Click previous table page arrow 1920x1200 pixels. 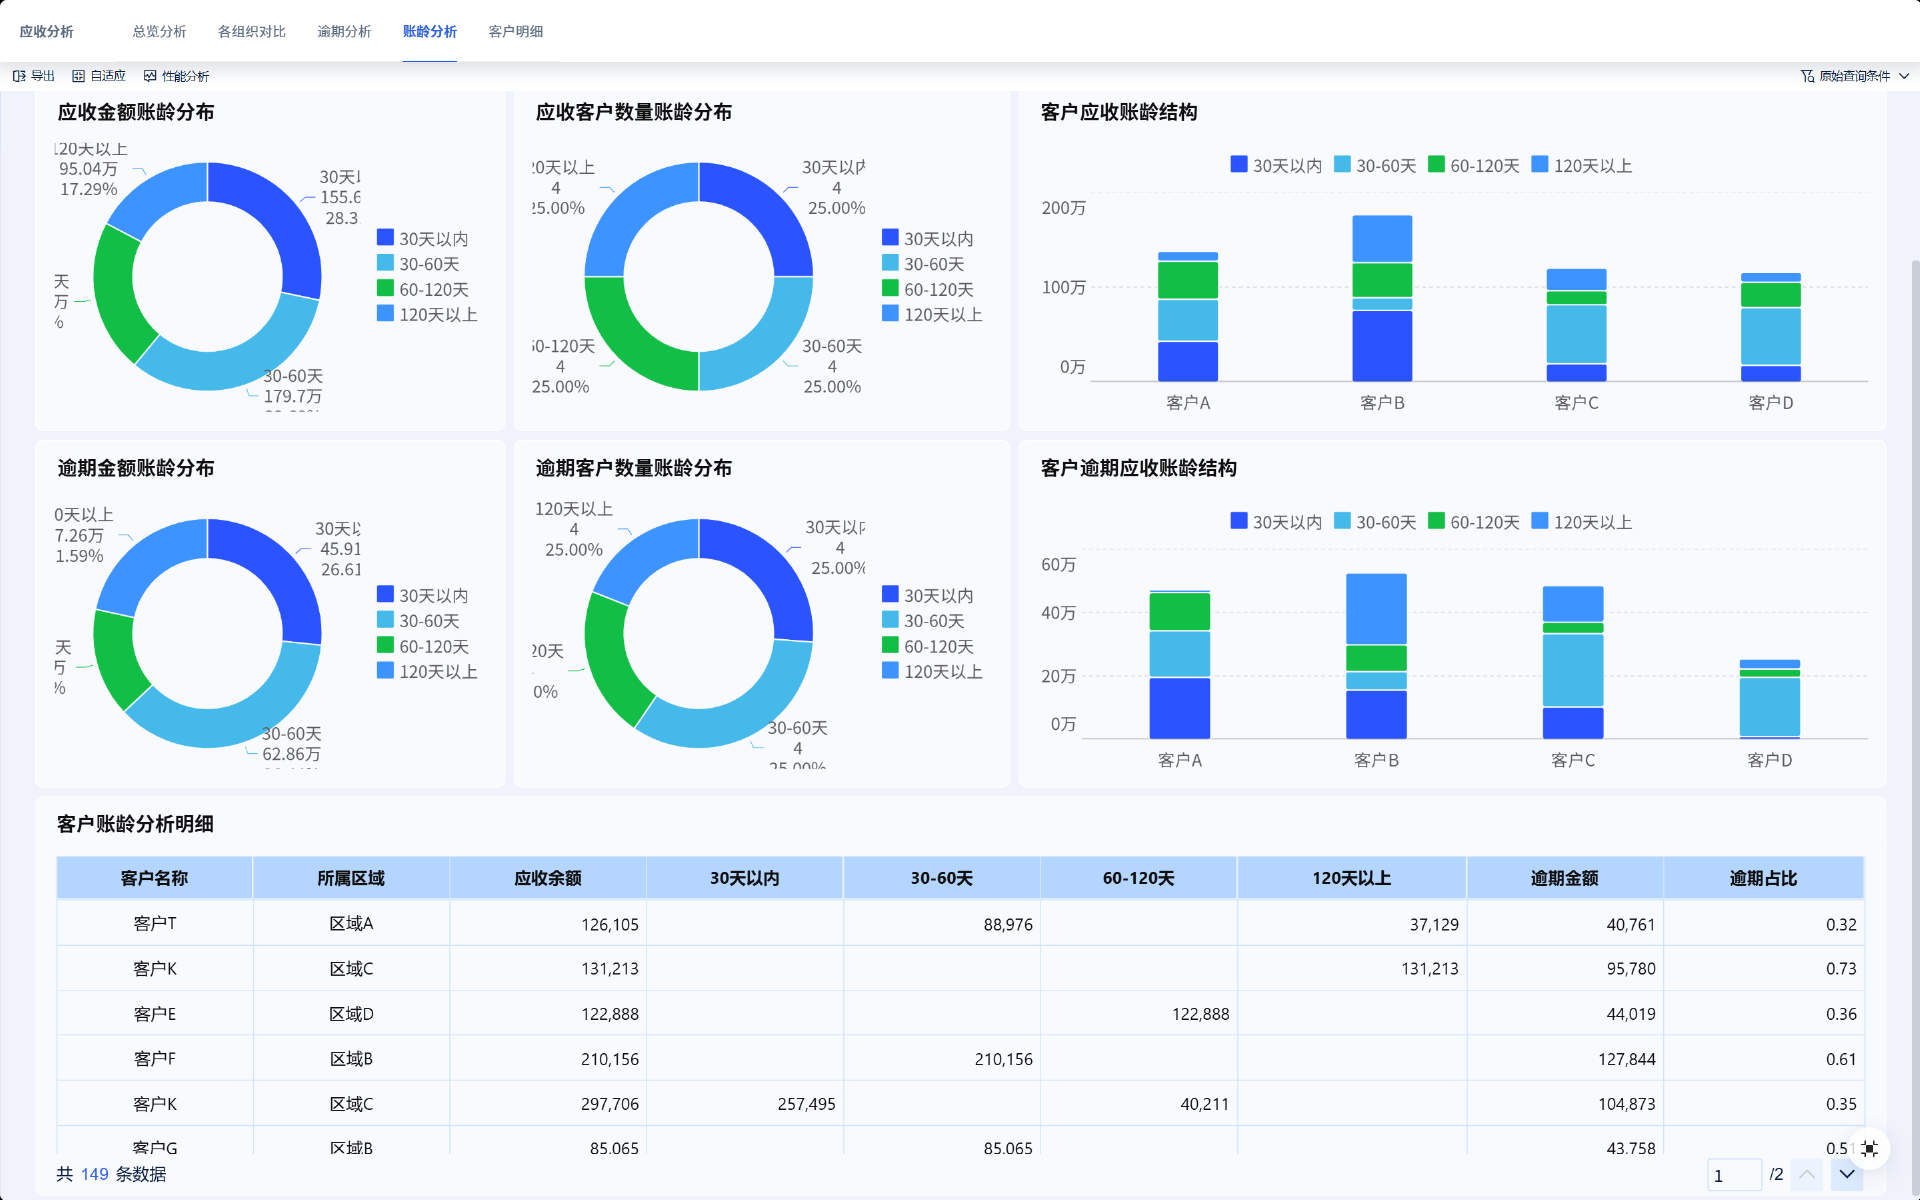[x=1807, y=1174]
